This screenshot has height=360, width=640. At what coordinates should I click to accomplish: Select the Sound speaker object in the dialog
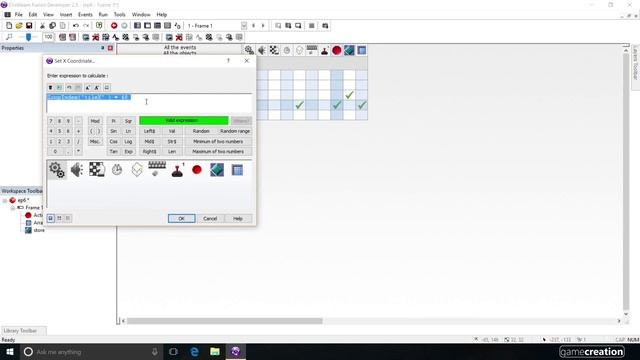coord(77,170)
